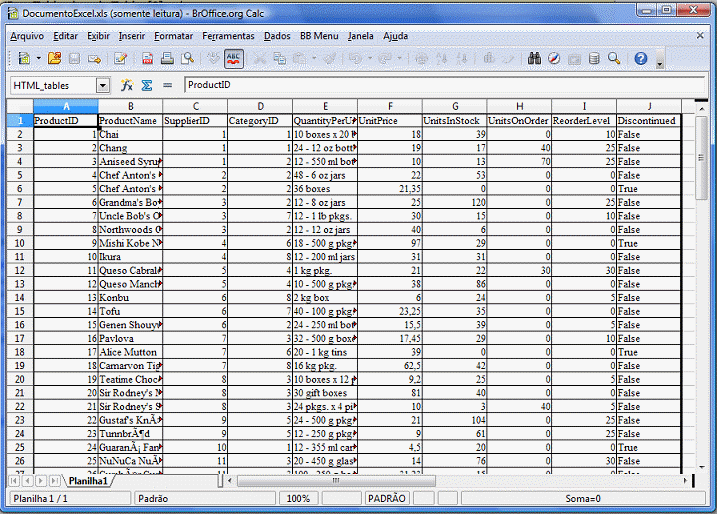The image size is (717, 514).
Task: Click the Open file folder icon
Action: tap(54, 59)
